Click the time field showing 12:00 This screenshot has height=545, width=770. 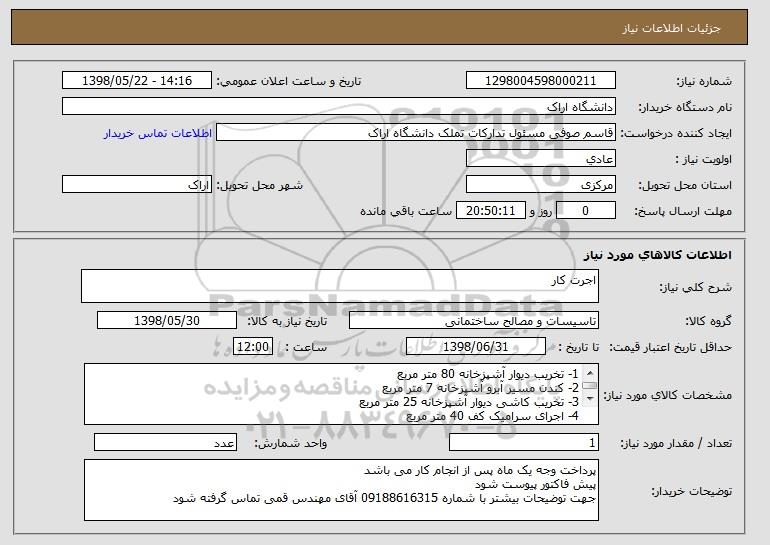coord(253,347)
